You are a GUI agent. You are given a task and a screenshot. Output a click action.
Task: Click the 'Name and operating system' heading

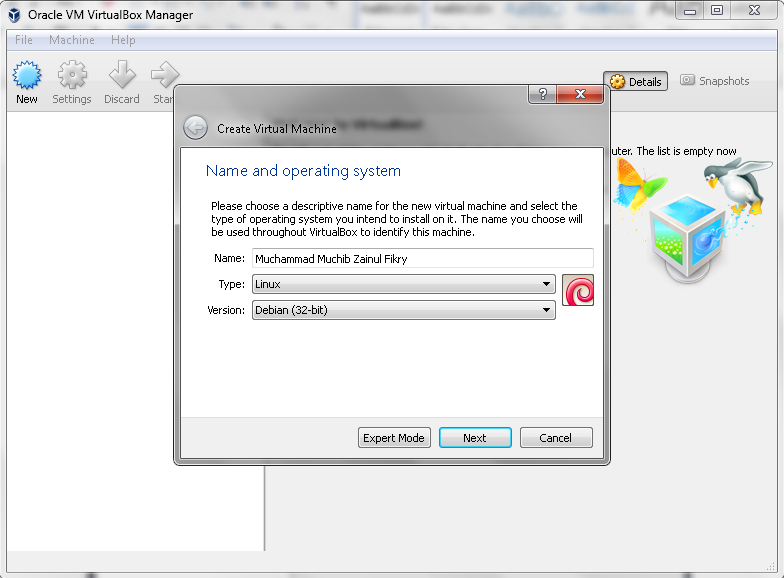click(x=303, y=171)
